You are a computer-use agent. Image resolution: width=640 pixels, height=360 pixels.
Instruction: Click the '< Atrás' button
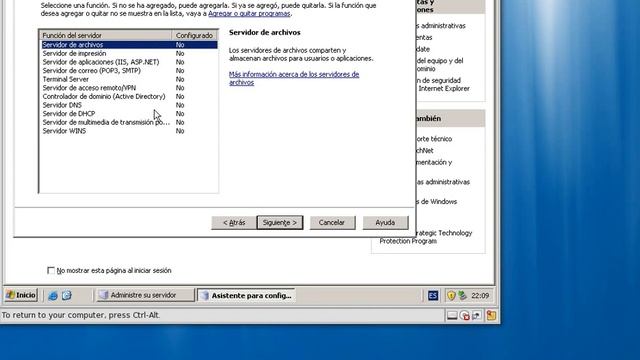[234, 222]
